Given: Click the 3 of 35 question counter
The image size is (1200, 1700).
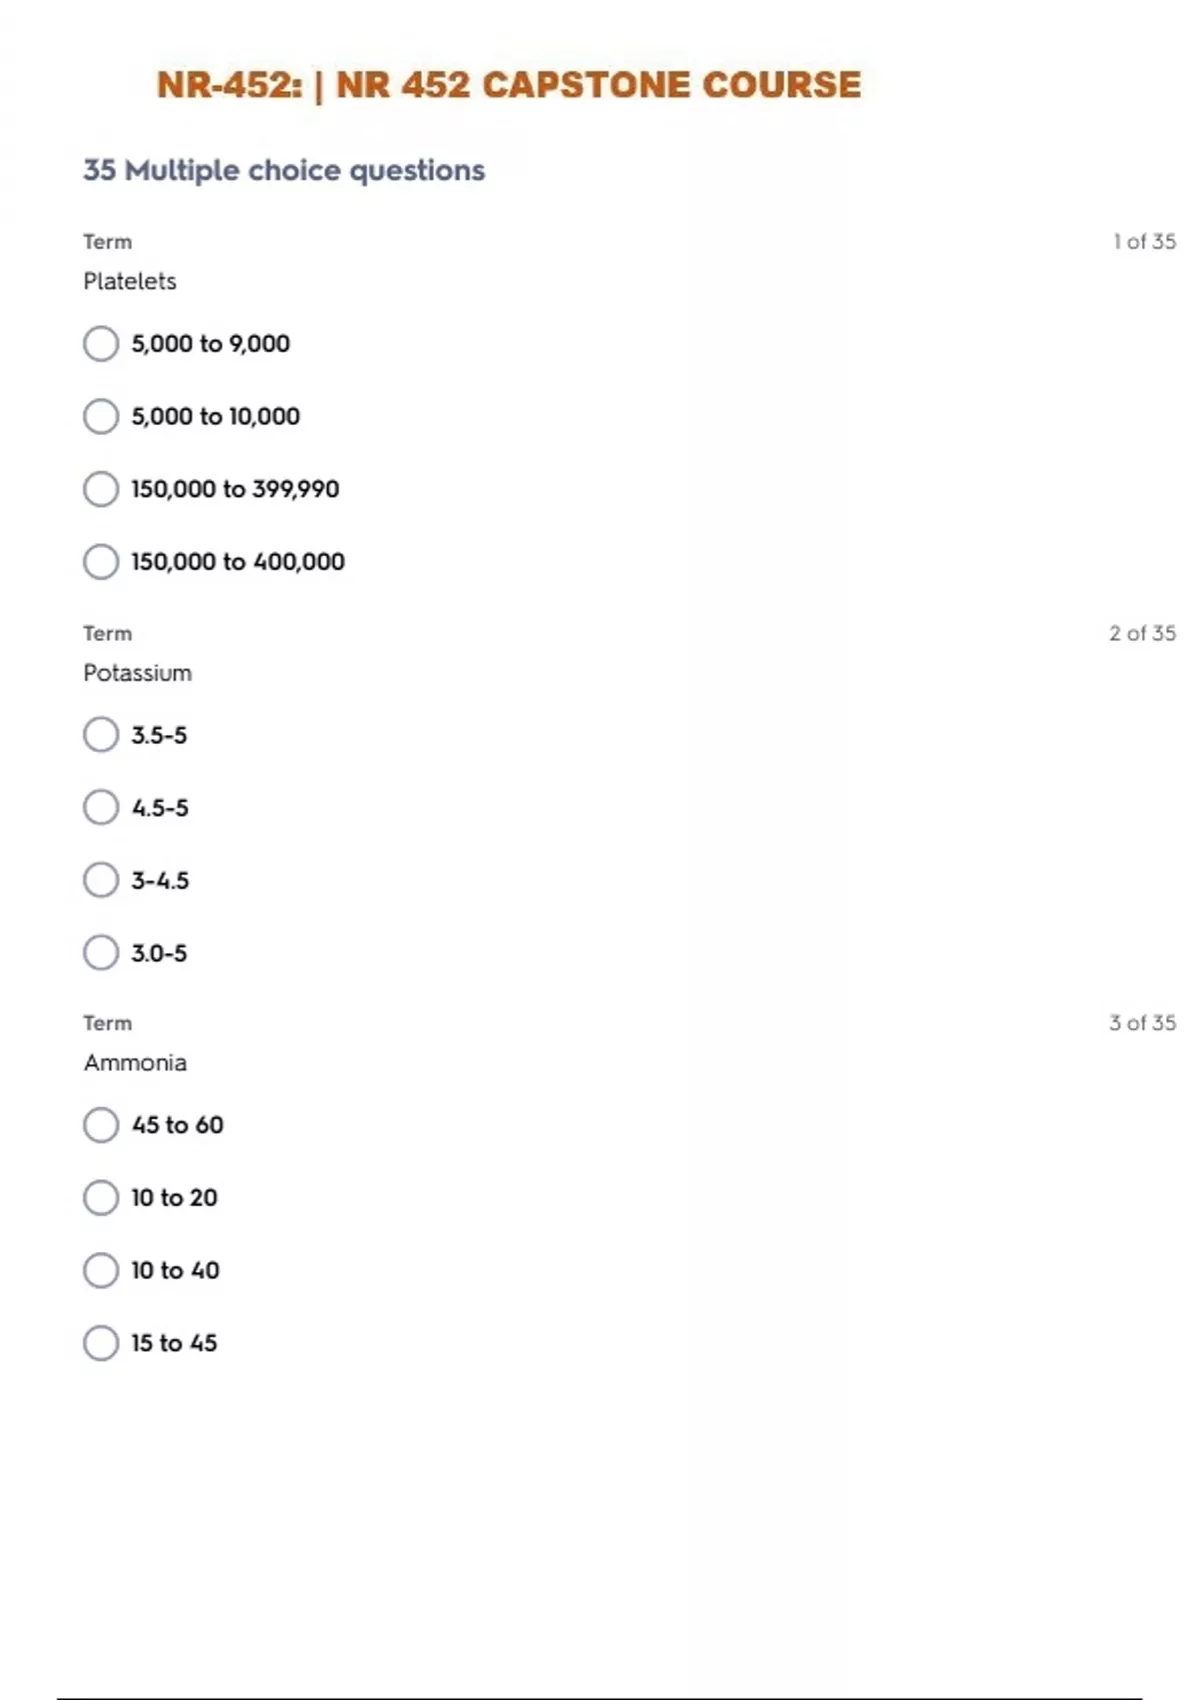Looking at the screenshot, I should [x=1142, y=1023].
